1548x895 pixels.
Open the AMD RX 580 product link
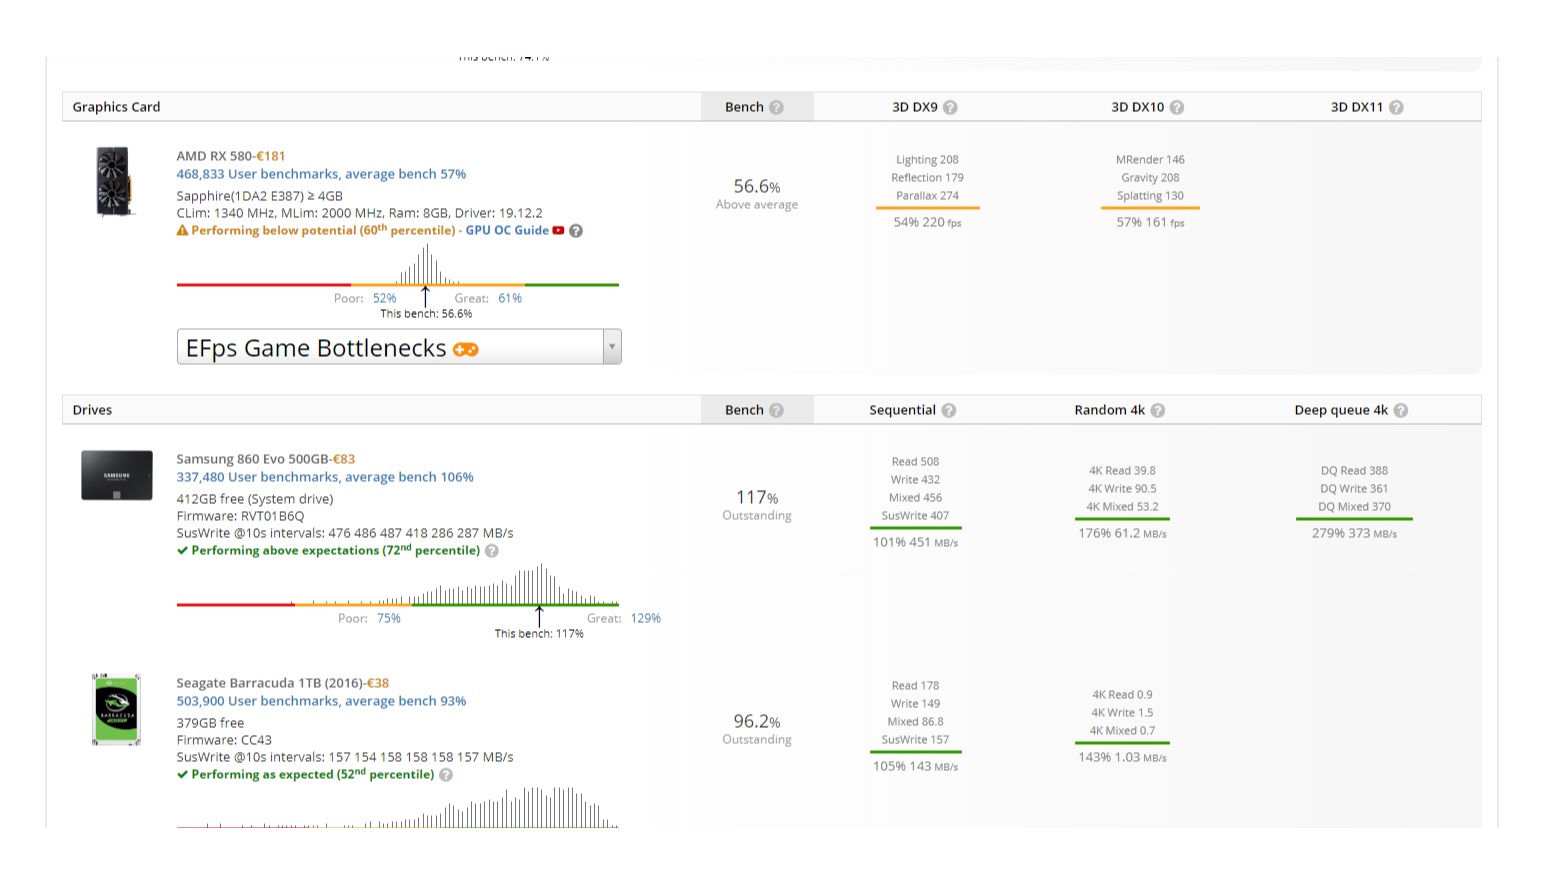214,156
